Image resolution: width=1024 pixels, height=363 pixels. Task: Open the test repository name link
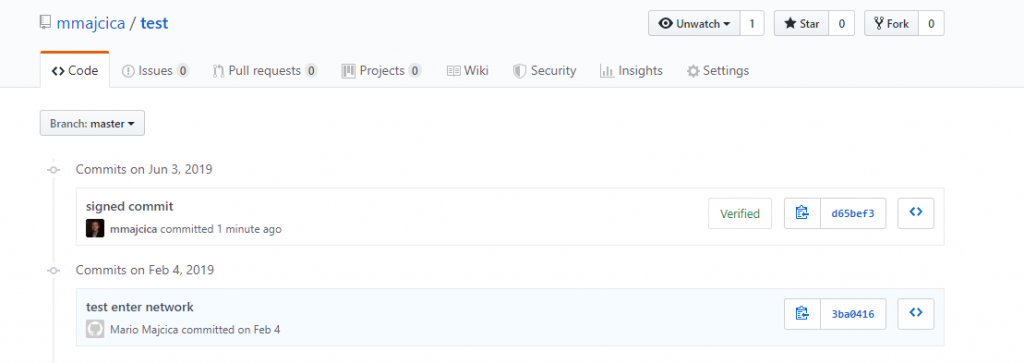tap(154, 24)
